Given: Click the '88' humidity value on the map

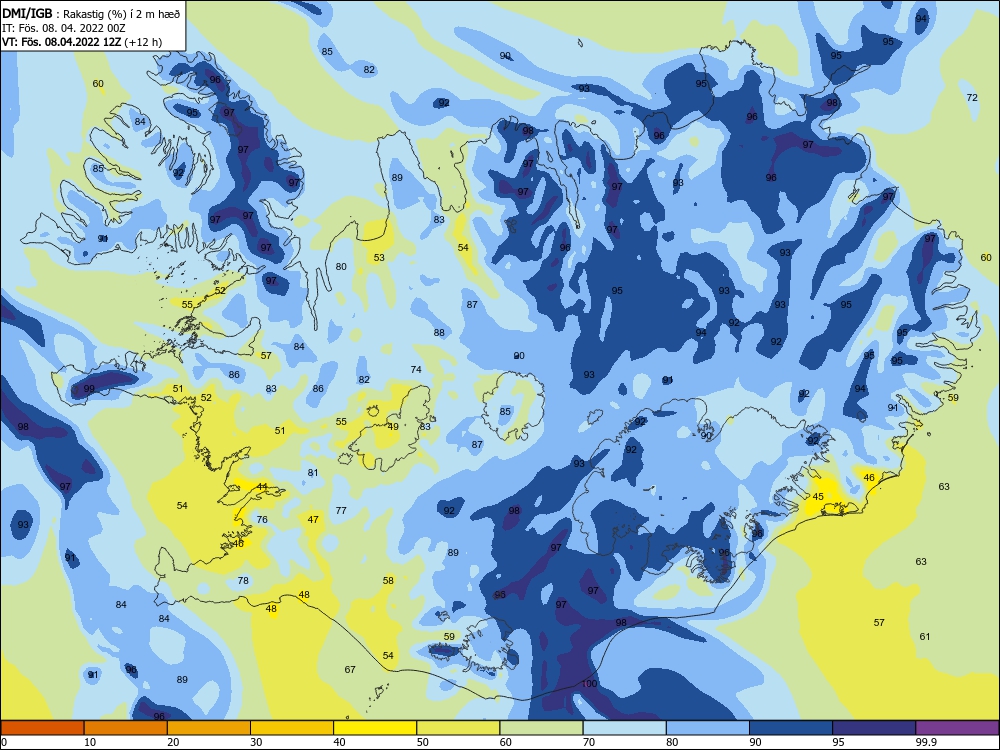Looking at the screenshot, I should pos(439,332).
